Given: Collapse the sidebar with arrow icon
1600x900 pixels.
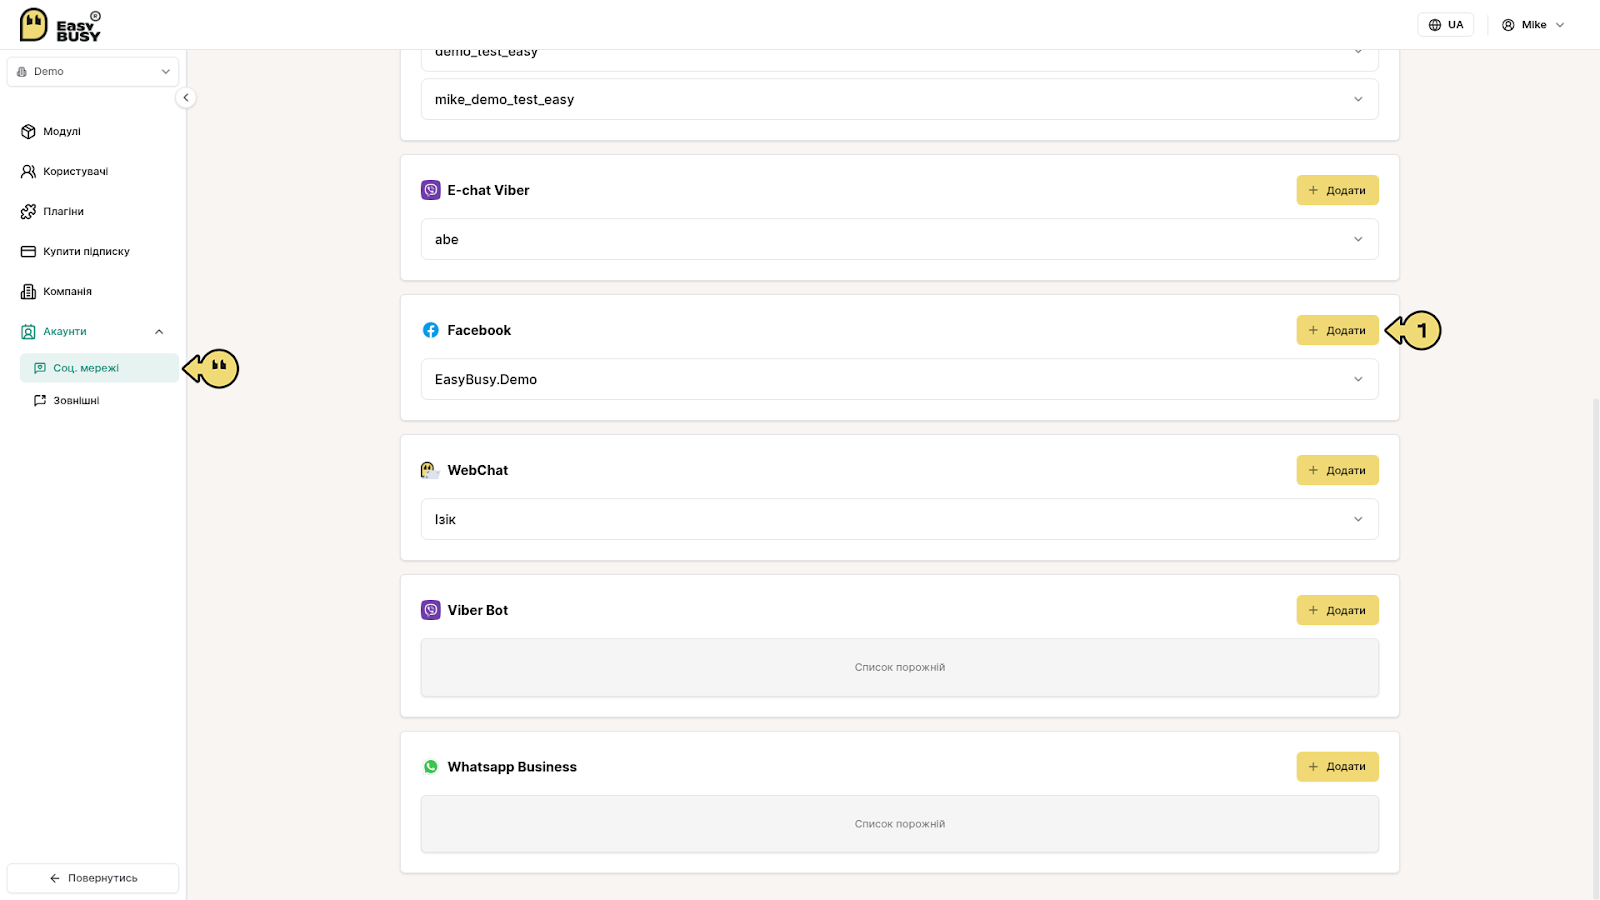Looking at the screenshot, I should 185,98.
